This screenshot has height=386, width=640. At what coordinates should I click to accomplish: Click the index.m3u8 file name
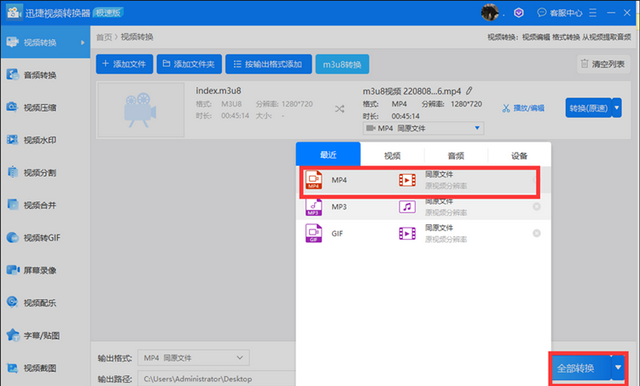pyautogui.click(x=218, y=91)
